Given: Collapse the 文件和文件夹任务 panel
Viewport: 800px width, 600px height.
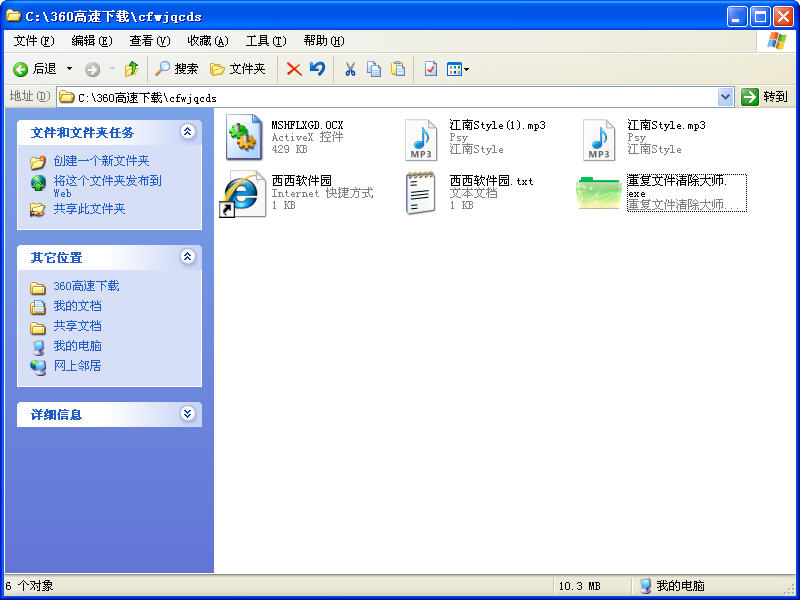Looking at the screenshot, I should point(188,132).
